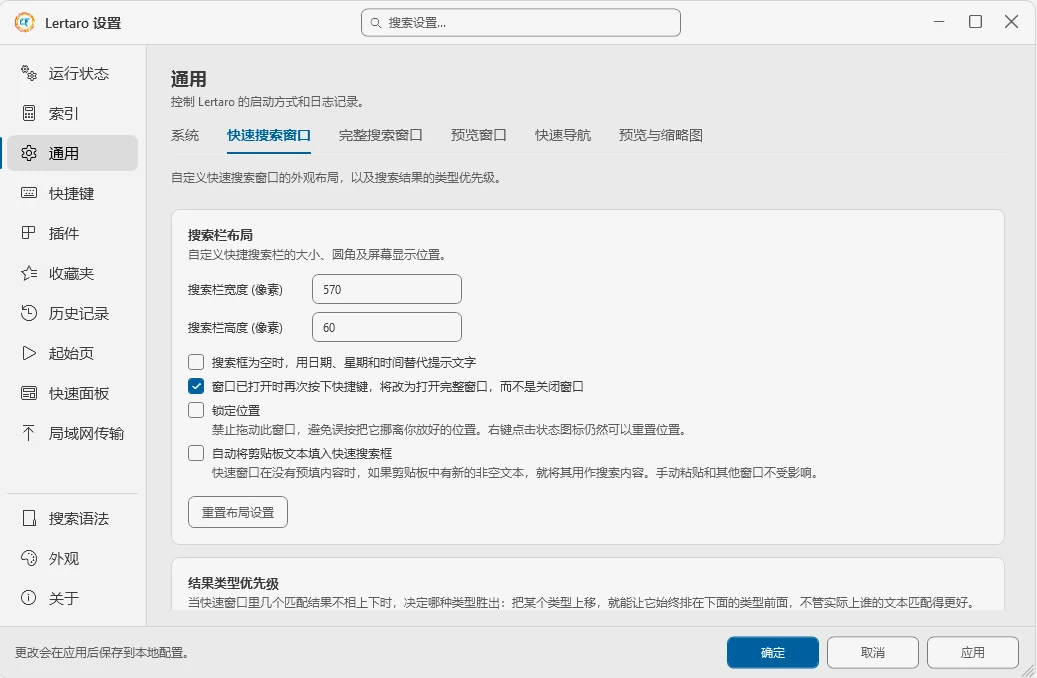Open 运行状态 in the sidebar
This screenshot has height=678, width=1037.
pos(73,73)
